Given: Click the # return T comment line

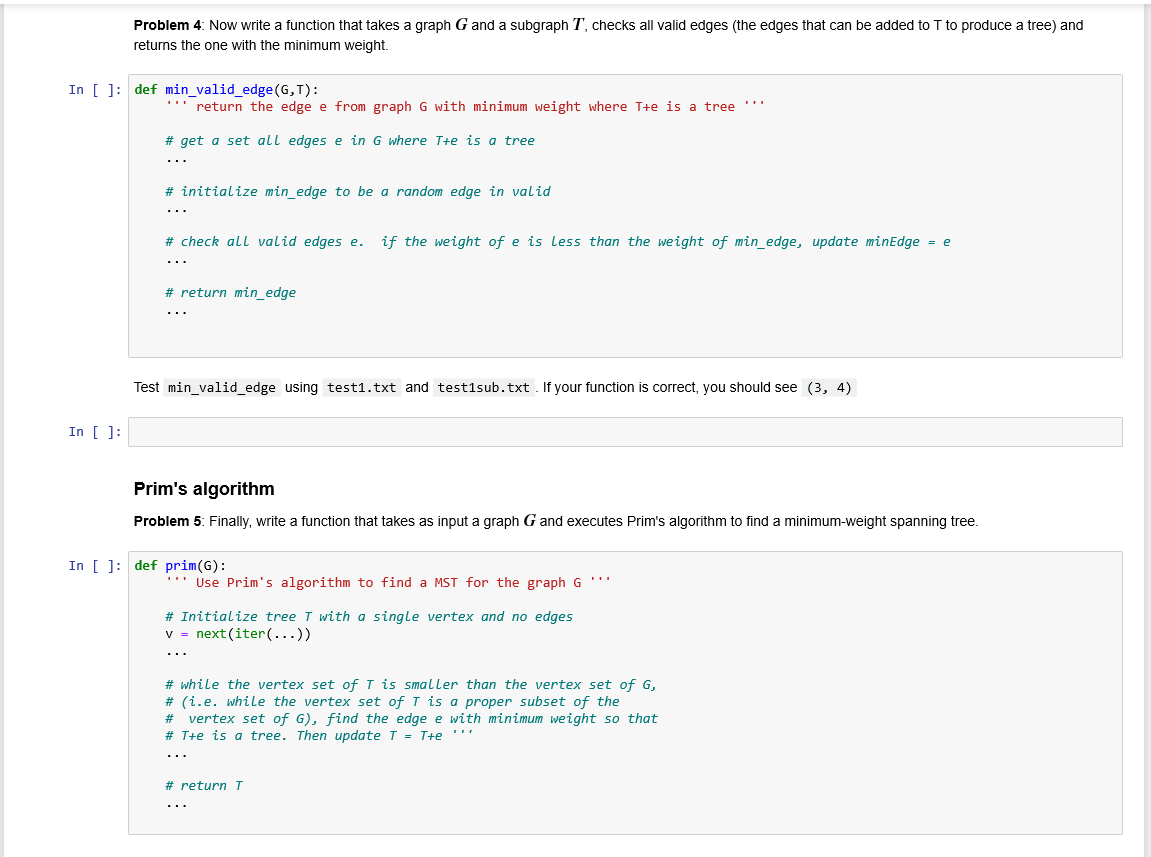Looking at the screenshot, I should click(x=204, y=785).
